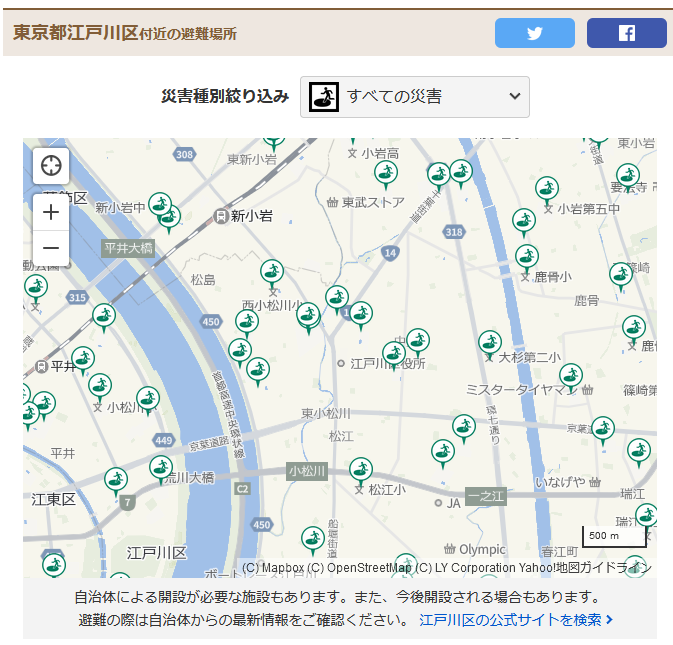673x645 pixels.
Task: Click the disaster pictogram in the filter box
Action: click(x=323, y=97)
